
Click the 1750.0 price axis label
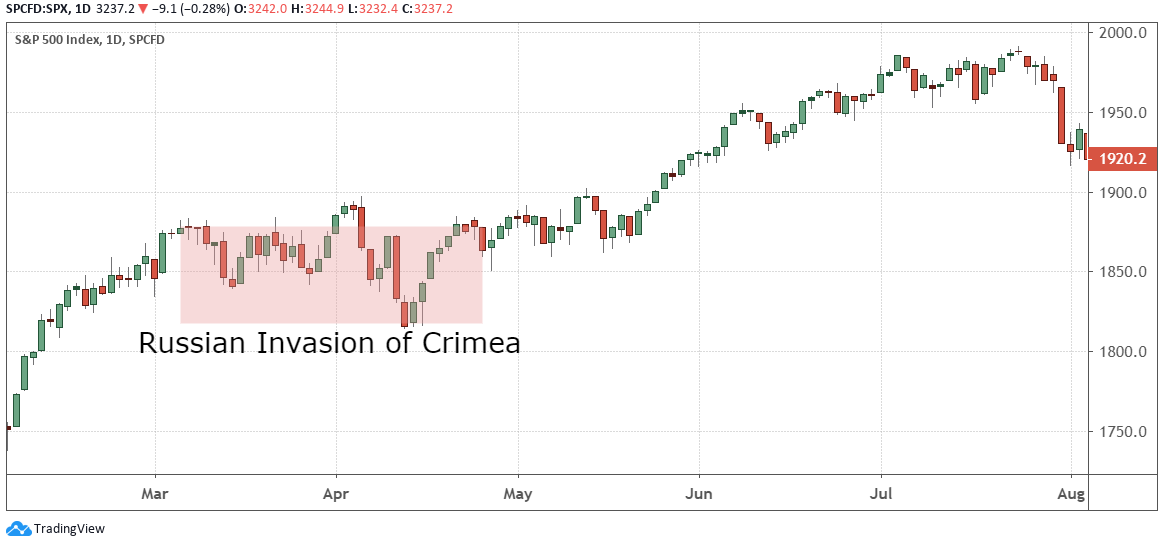point(1122,432)
